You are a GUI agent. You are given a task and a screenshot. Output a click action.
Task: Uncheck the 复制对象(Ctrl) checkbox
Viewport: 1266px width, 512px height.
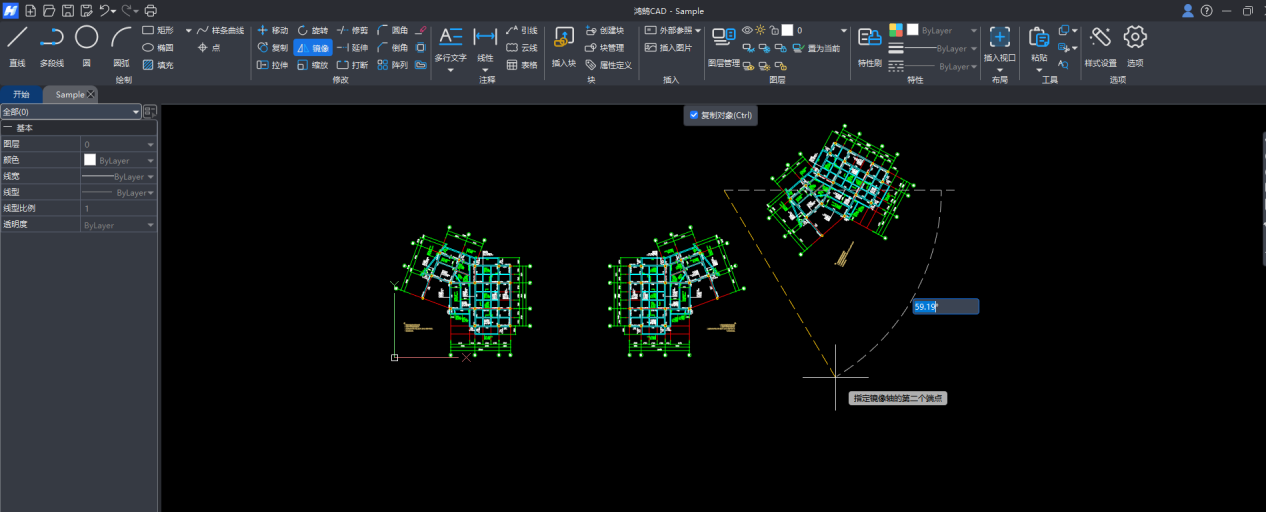click(694, 115)
